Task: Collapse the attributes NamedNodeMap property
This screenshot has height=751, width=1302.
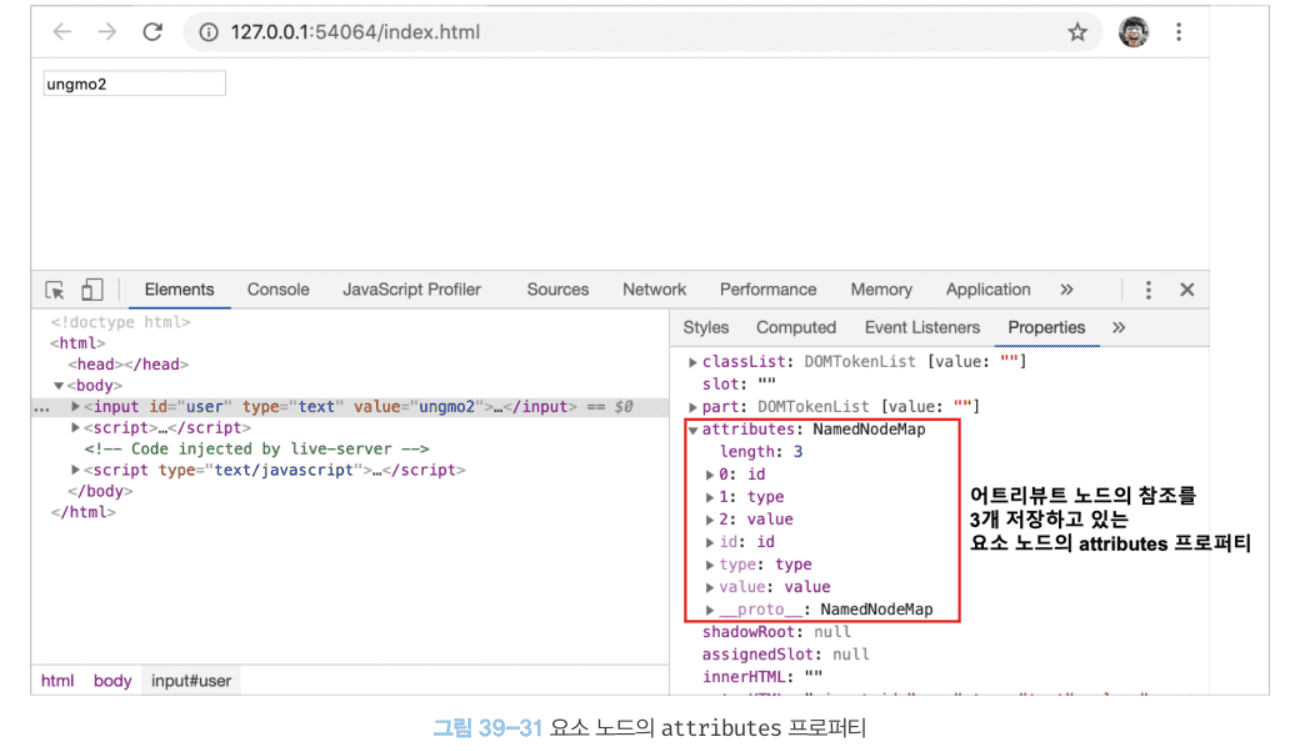Action: click(693, 430)
